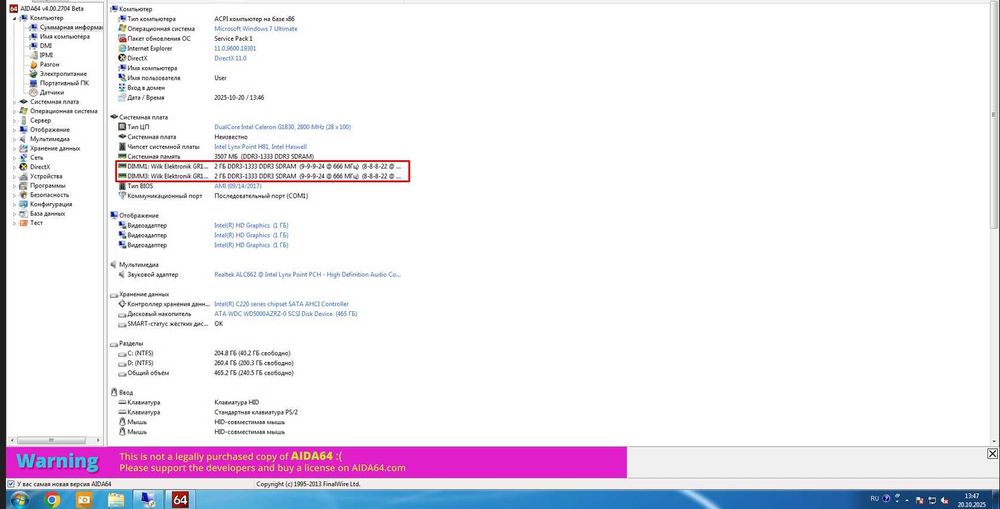Click the taskbar clock showing 13:47
The height and width of the screenshot is (509, 1000).
click(972, 499)
